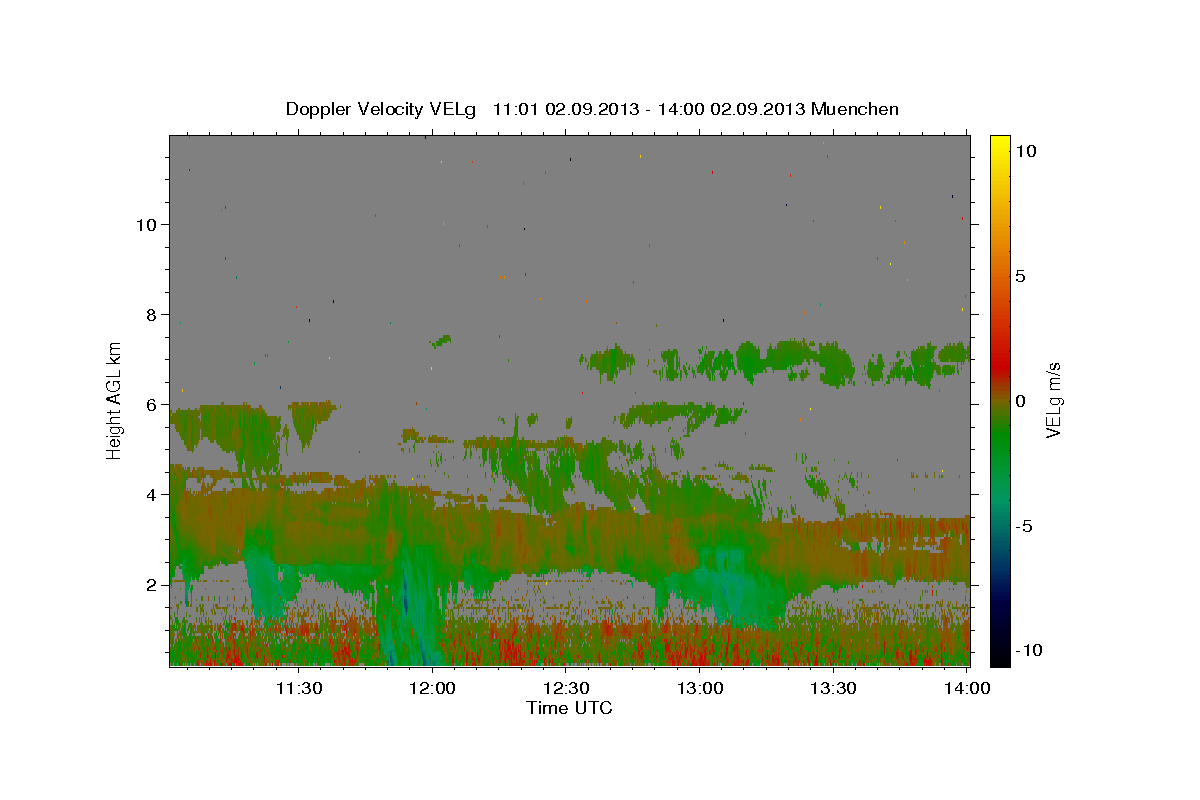Click the height axis label '6'

pyautogui.click(x=151, y=405)
